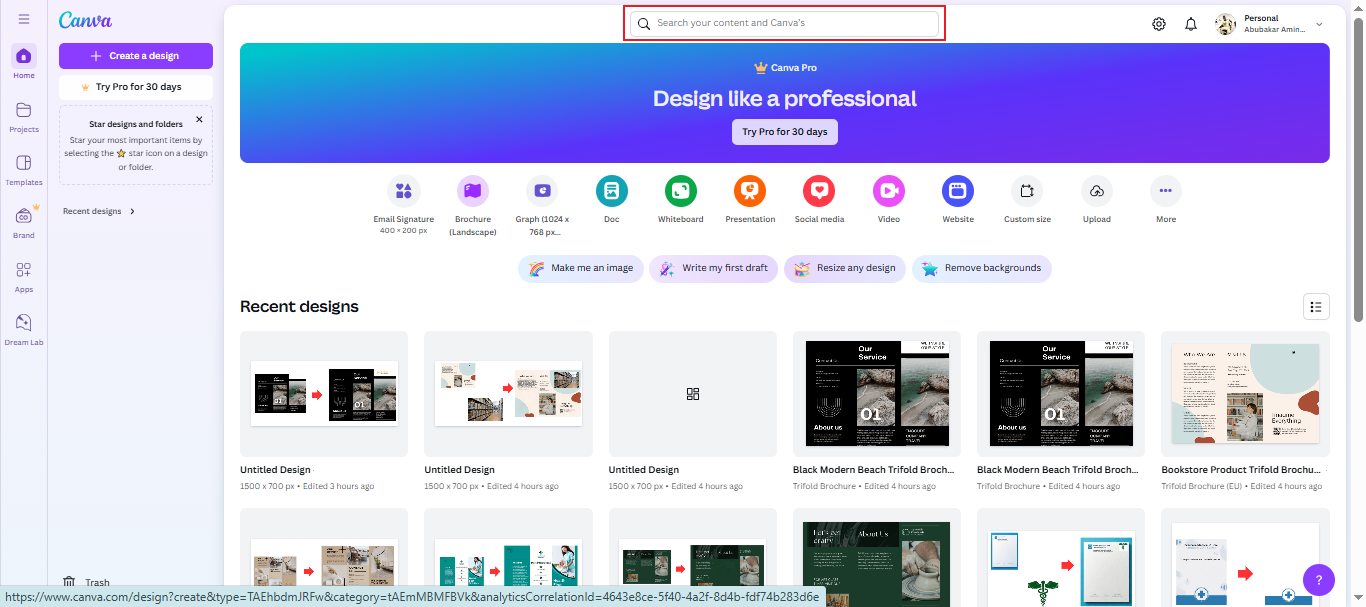Open the help question mark button

coord(1319,579)
